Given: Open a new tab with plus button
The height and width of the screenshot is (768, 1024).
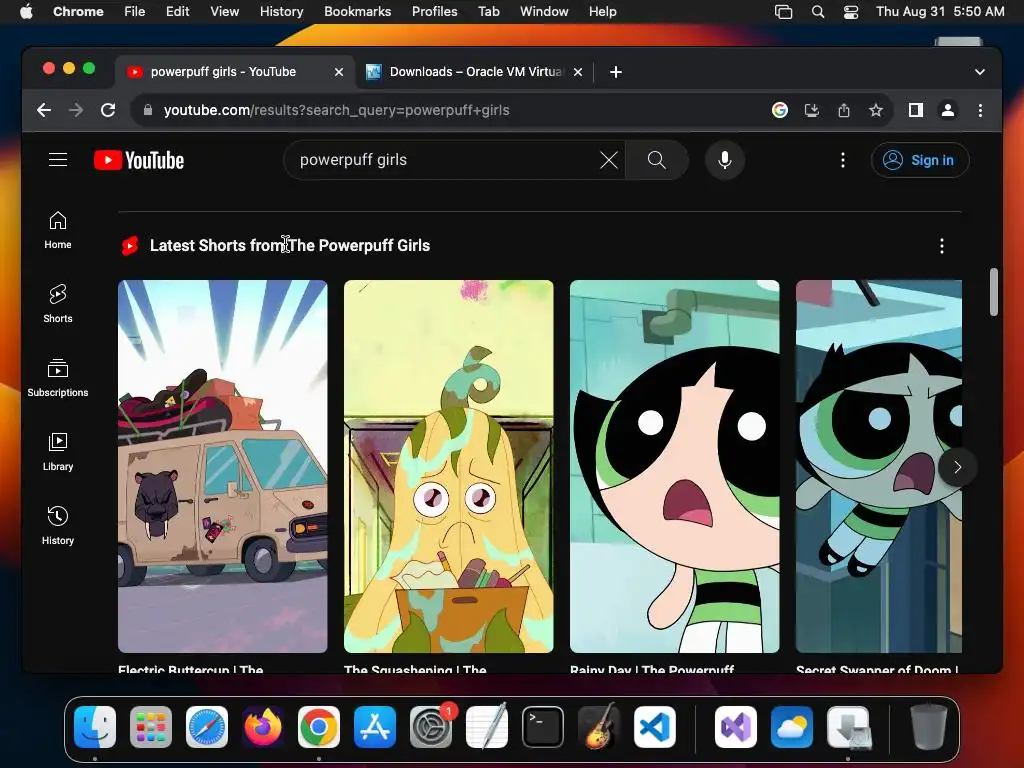Looking at the screenshot, I should pyautogui.click(x=616, y=72).
